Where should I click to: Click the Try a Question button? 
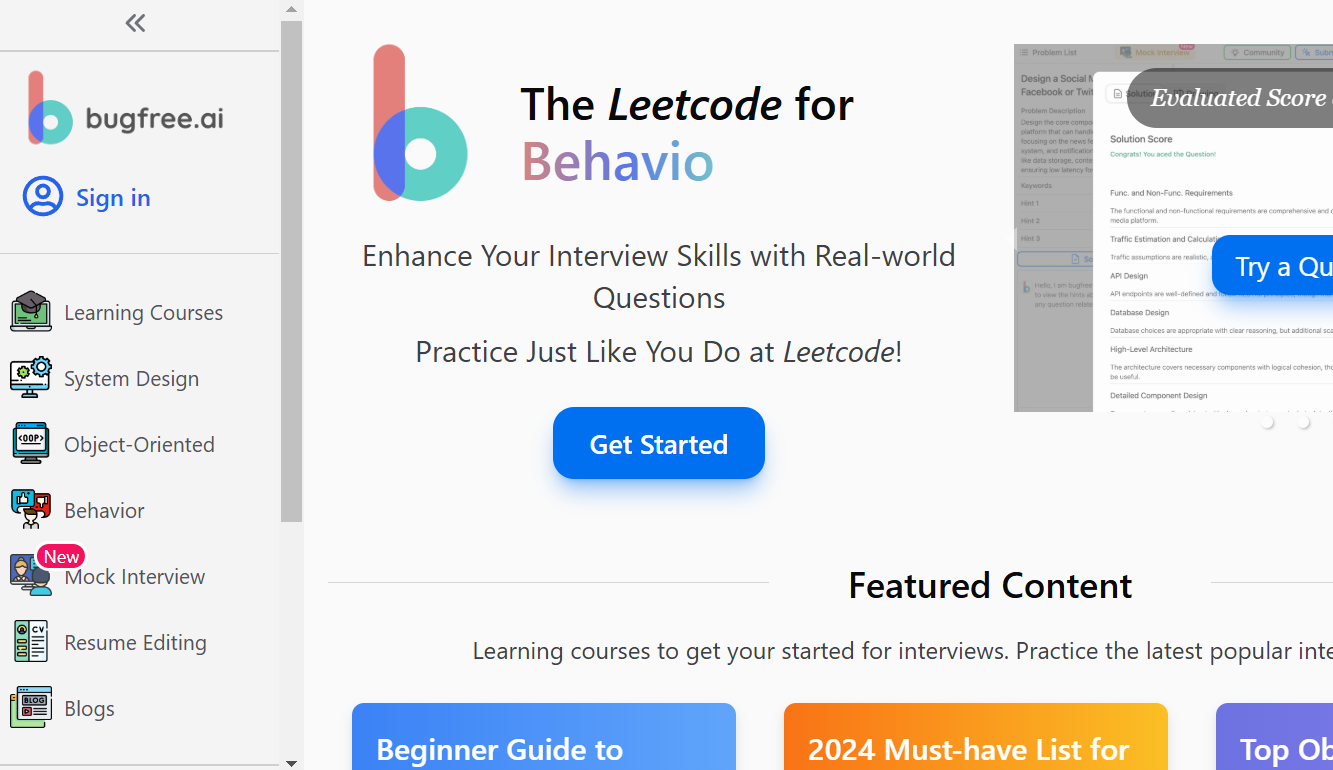[1275, 267]
